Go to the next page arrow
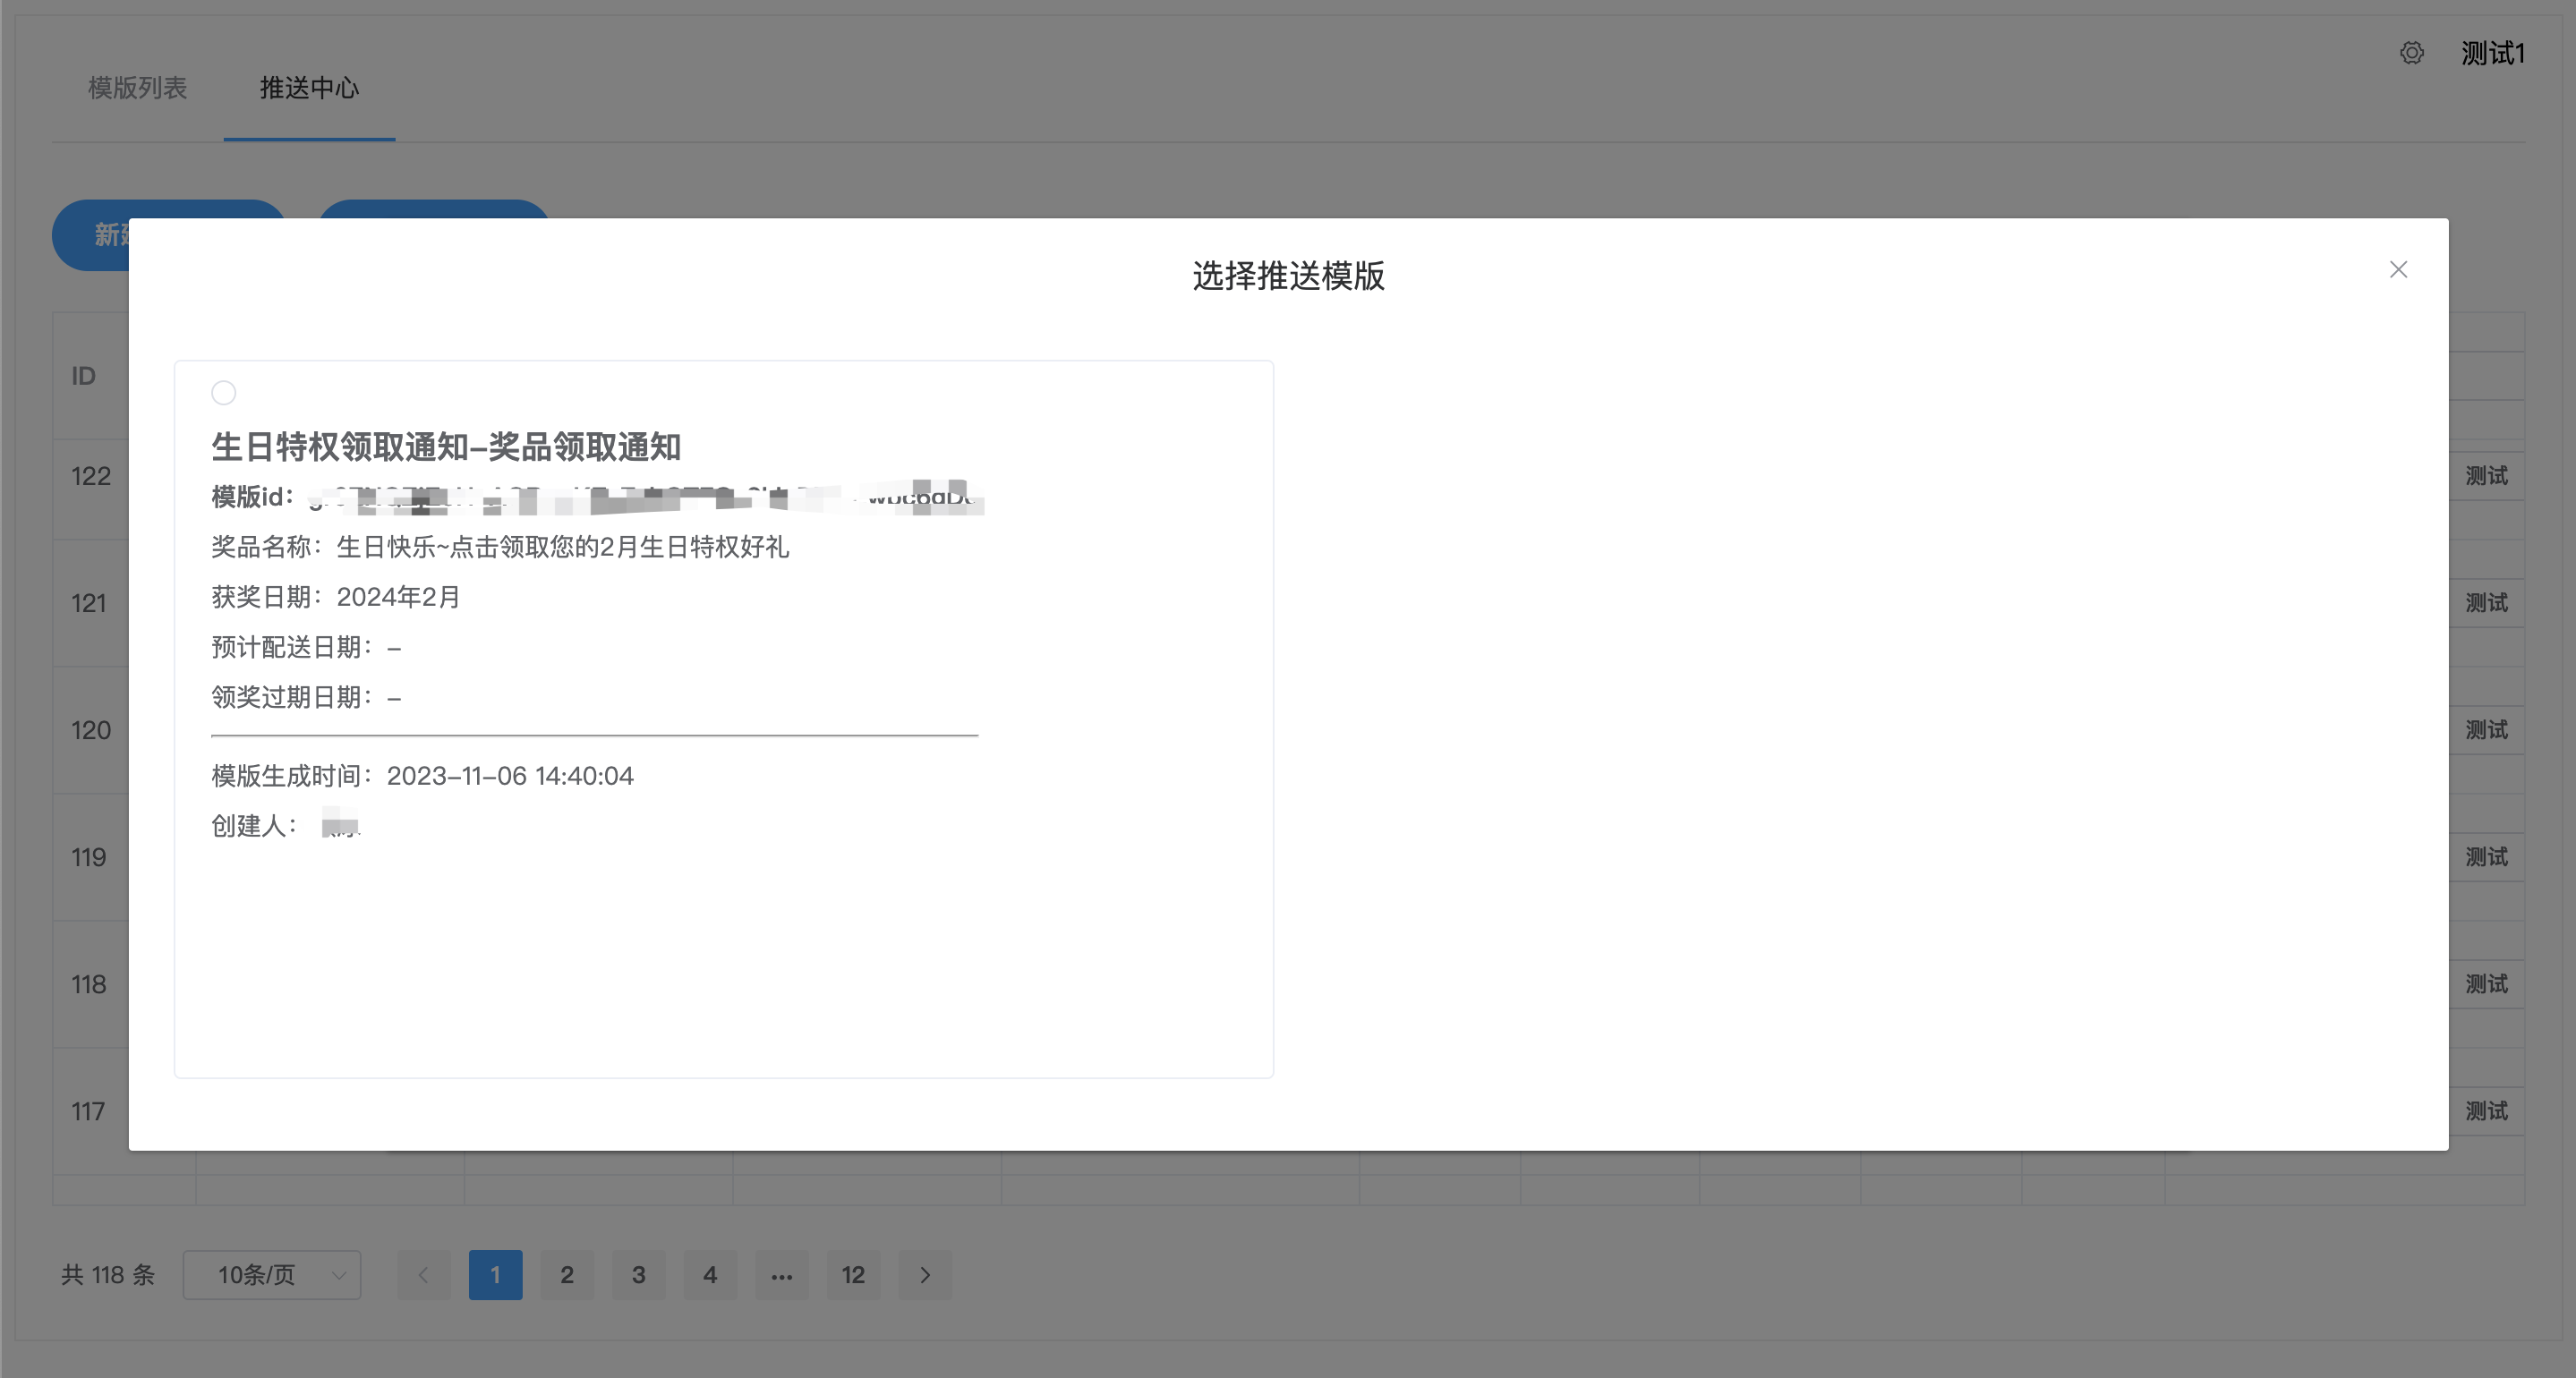 (925, 1275)
